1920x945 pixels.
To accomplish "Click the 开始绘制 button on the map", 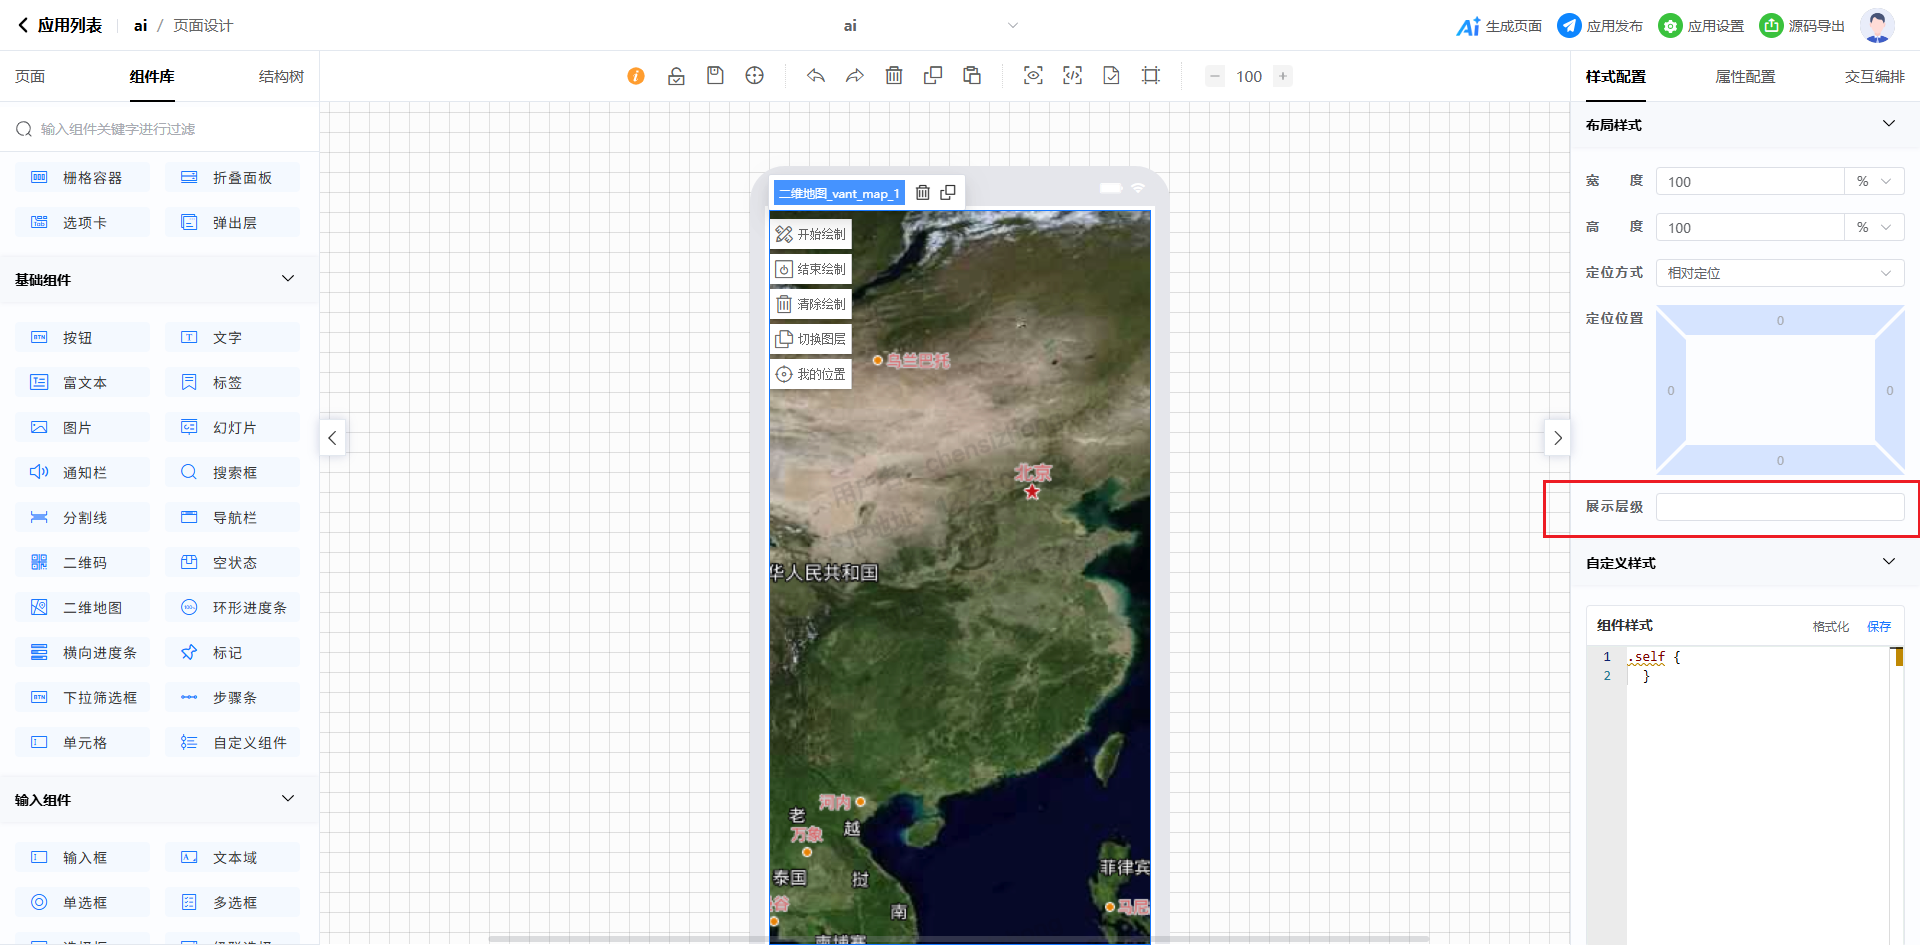I will coord(811,234).
